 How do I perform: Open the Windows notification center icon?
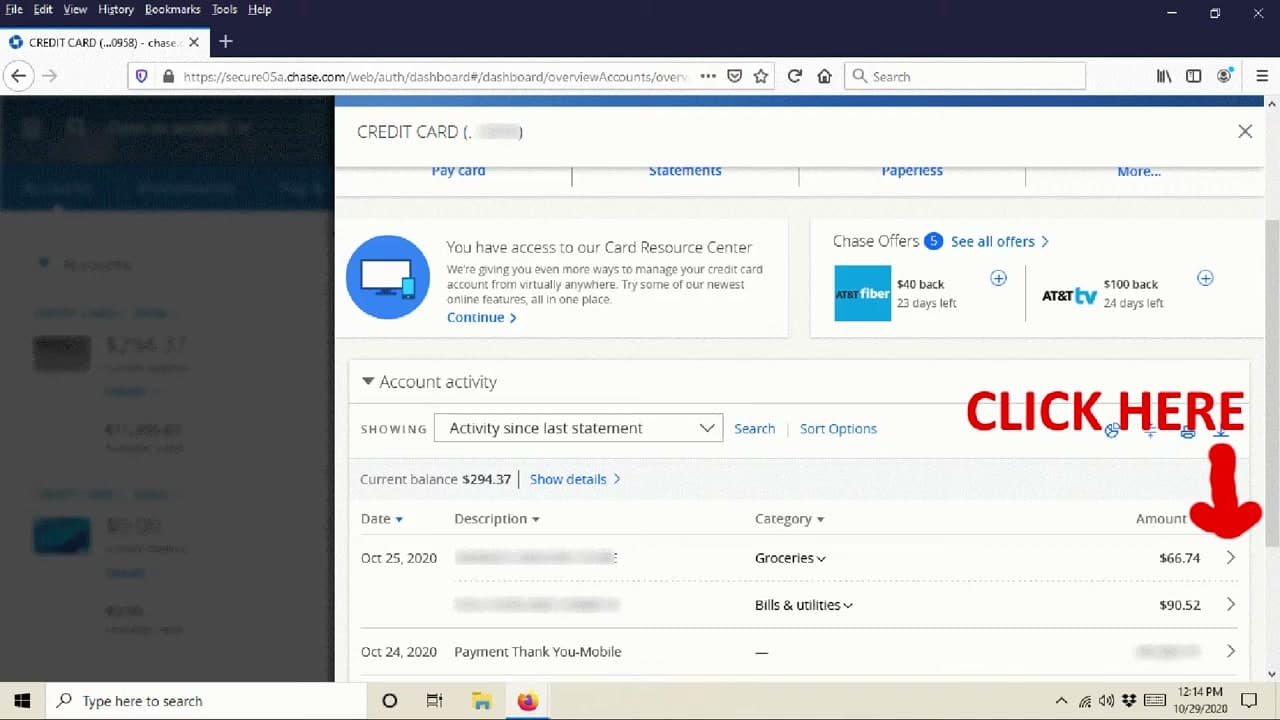pos(1249,701)
